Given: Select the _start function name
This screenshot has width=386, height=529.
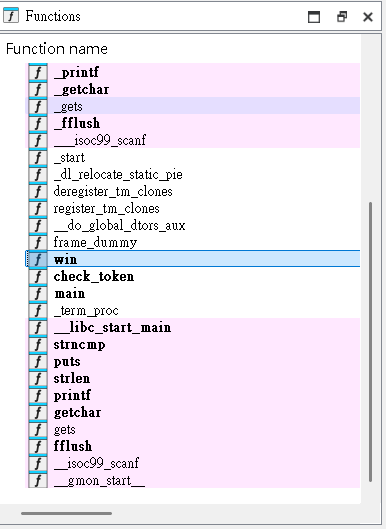Looking at the screenshot, I should coord(69,158).
